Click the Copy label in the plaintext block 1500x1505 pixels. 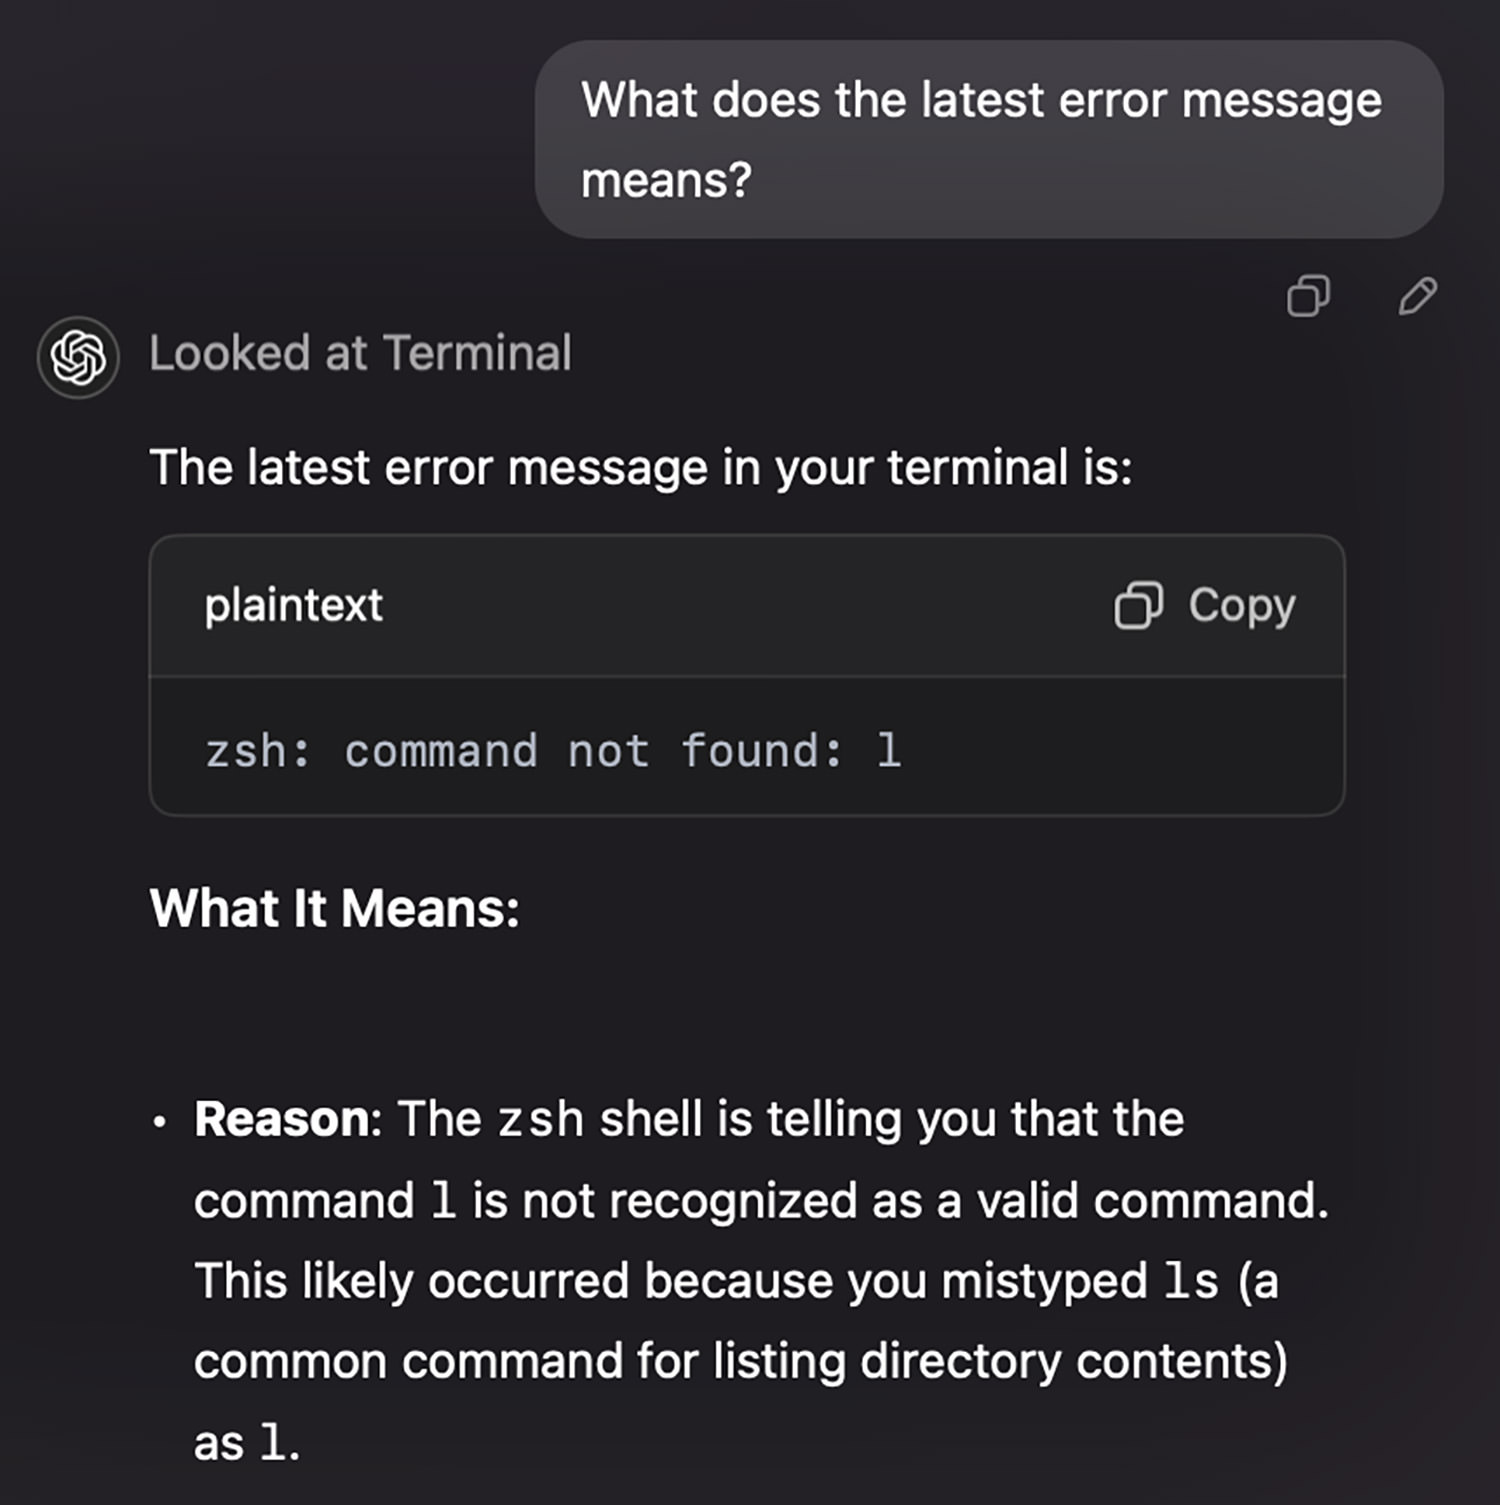[1242, 606]
